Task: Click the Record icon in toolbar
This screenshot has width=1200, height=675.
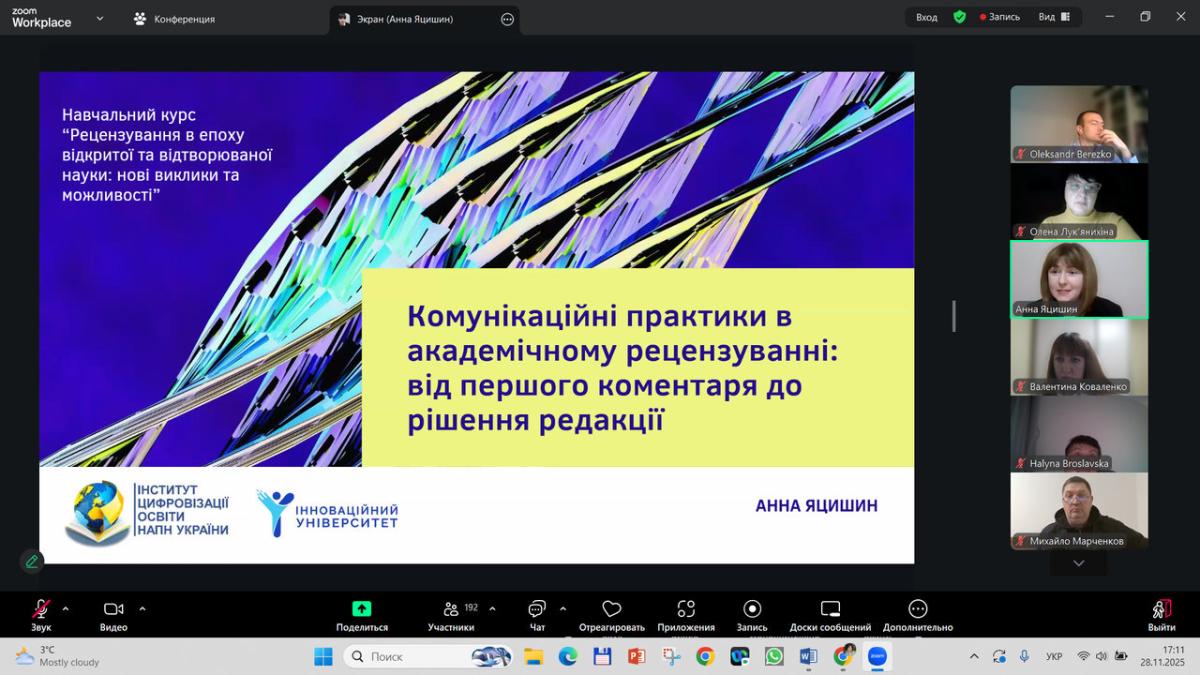Action: click(752, 609)
